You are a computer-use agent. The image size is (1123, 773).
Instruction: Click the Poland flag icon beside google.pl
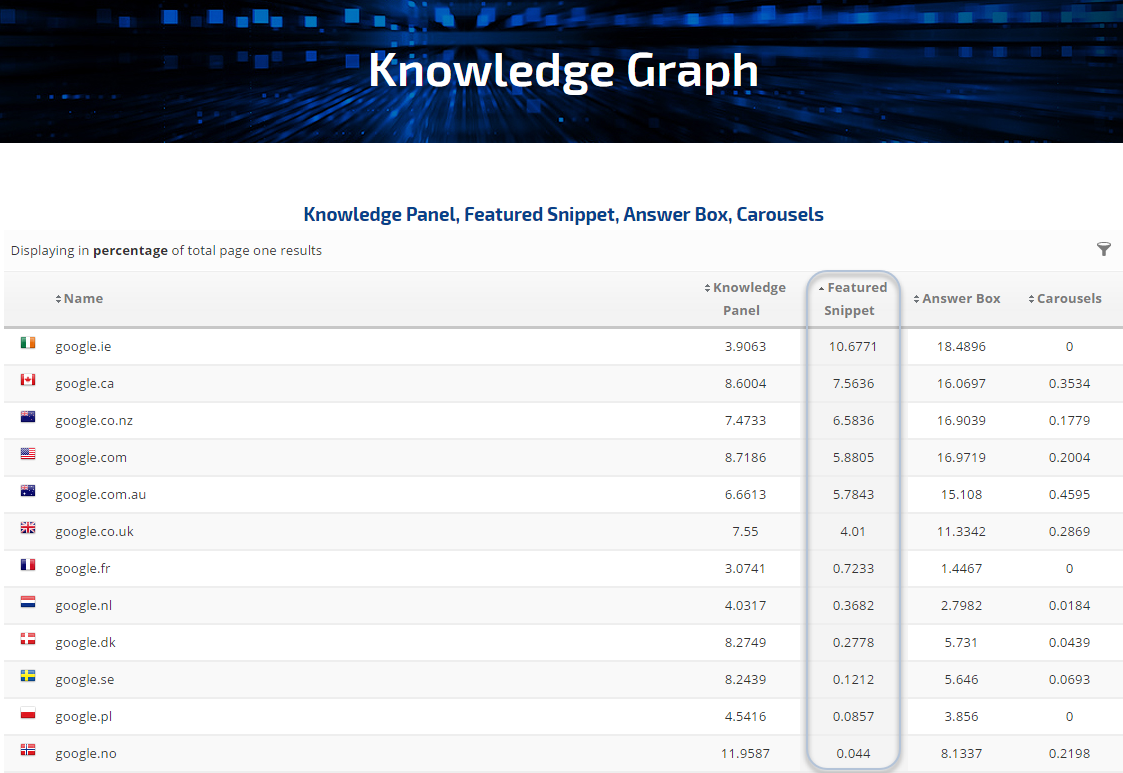click(x=28, y=713)
